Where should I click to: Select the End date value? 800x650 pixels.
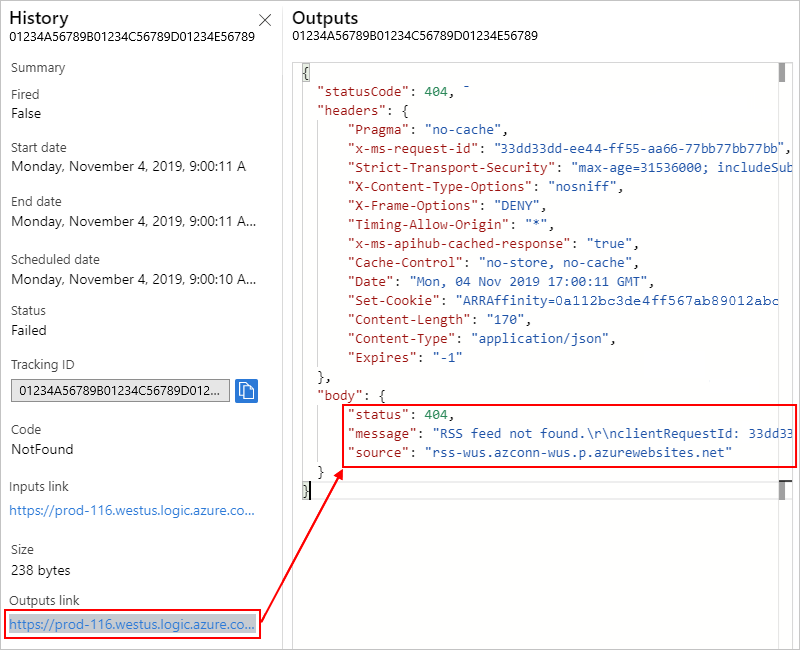(x=134, y=221)
